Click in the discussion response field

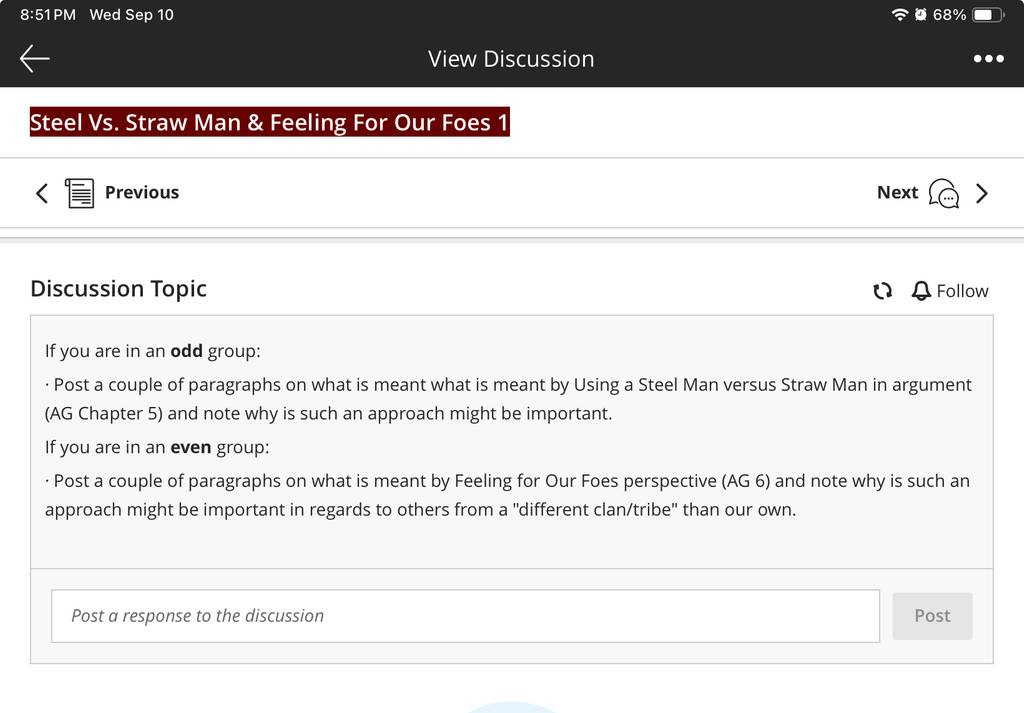coord(465,616)
